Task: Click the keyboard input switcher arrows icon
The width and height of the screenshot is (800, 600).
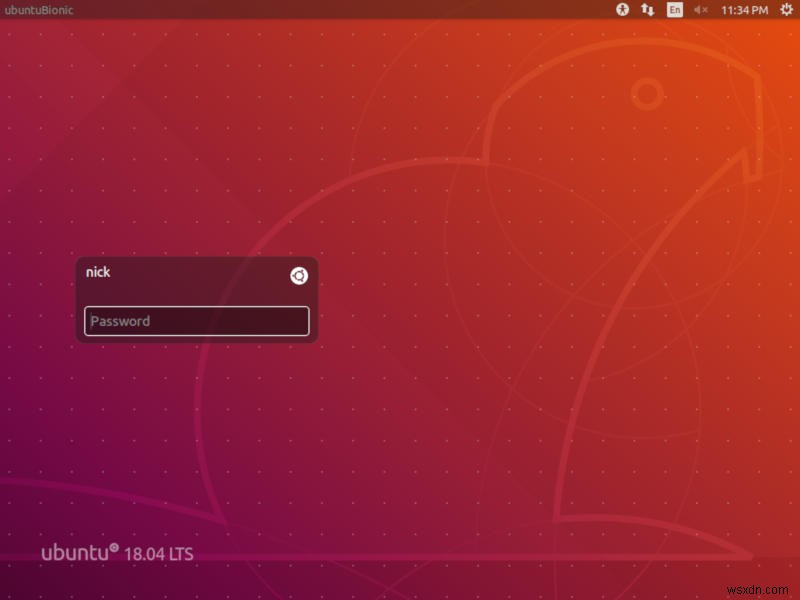Action: (x=646, y=10)
